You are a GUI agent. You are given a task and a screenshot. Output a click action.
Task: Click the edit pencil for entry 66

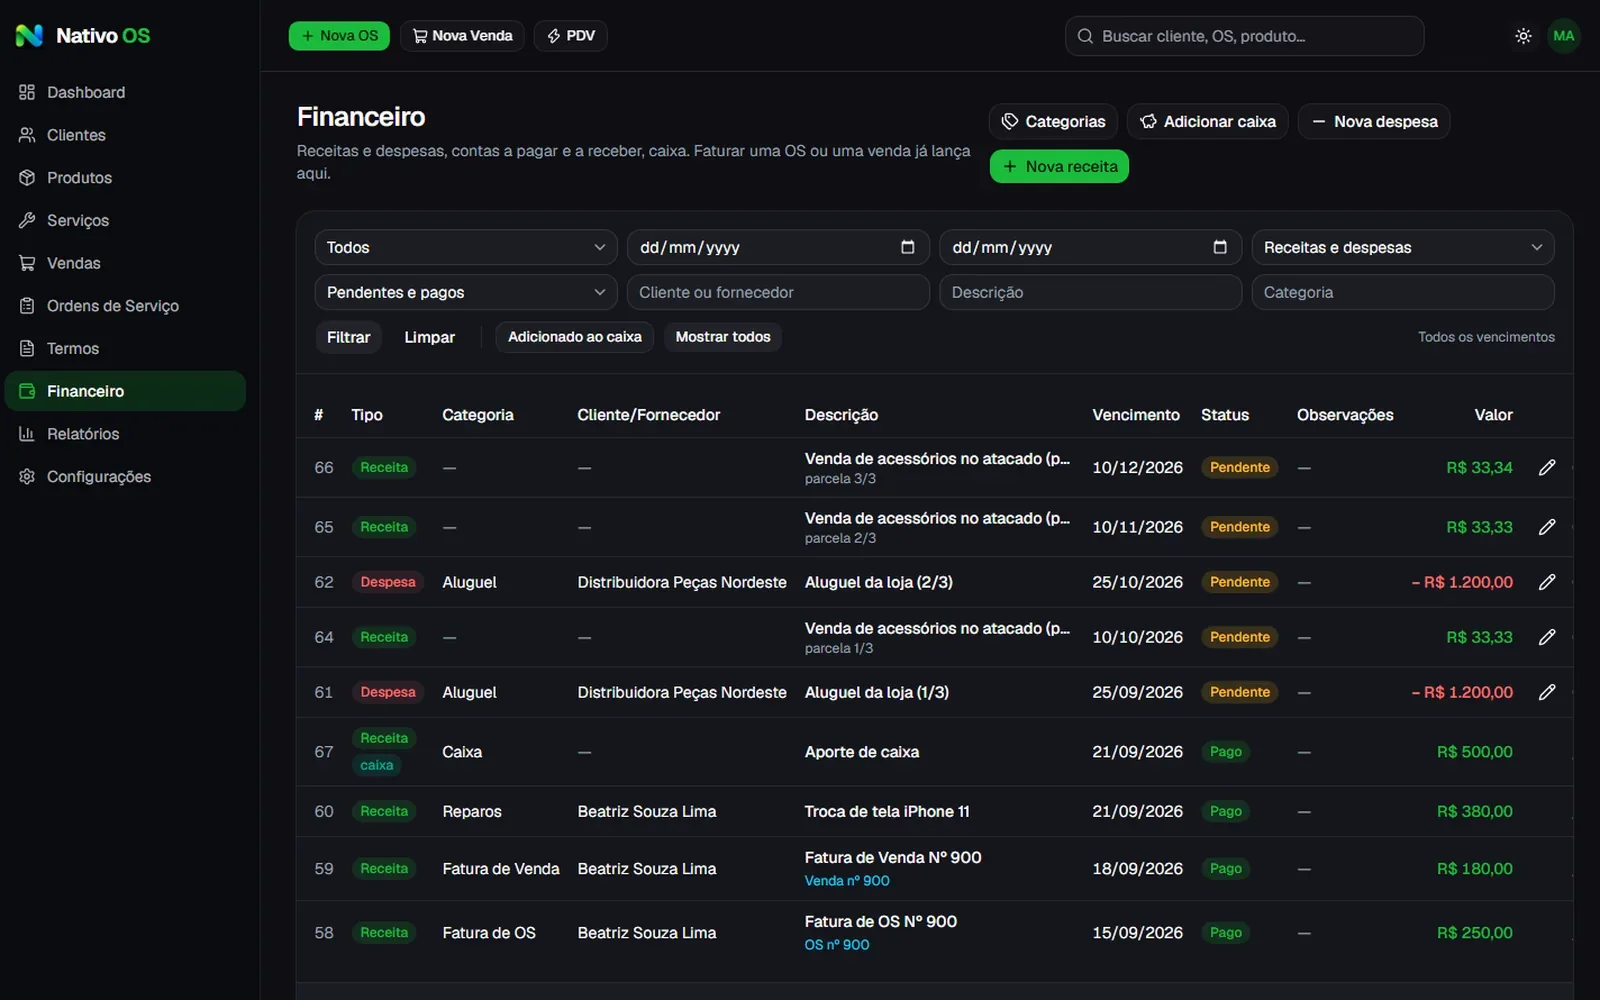click(x=1547, y=467)
